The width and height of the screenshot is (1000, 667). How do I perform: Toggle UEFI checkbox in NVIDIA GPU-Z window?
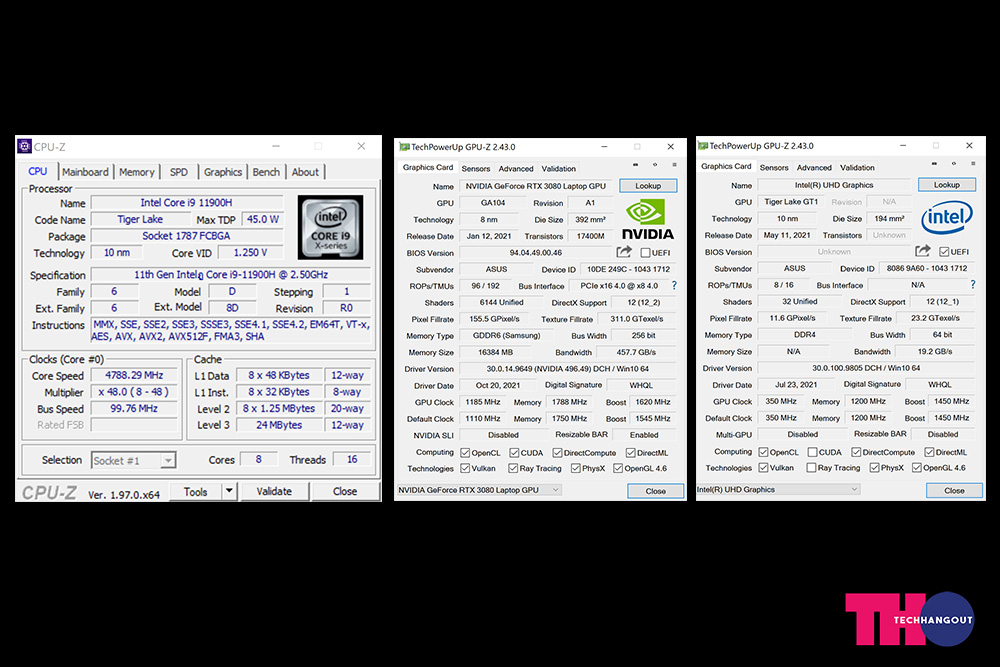tap(645, 253)
